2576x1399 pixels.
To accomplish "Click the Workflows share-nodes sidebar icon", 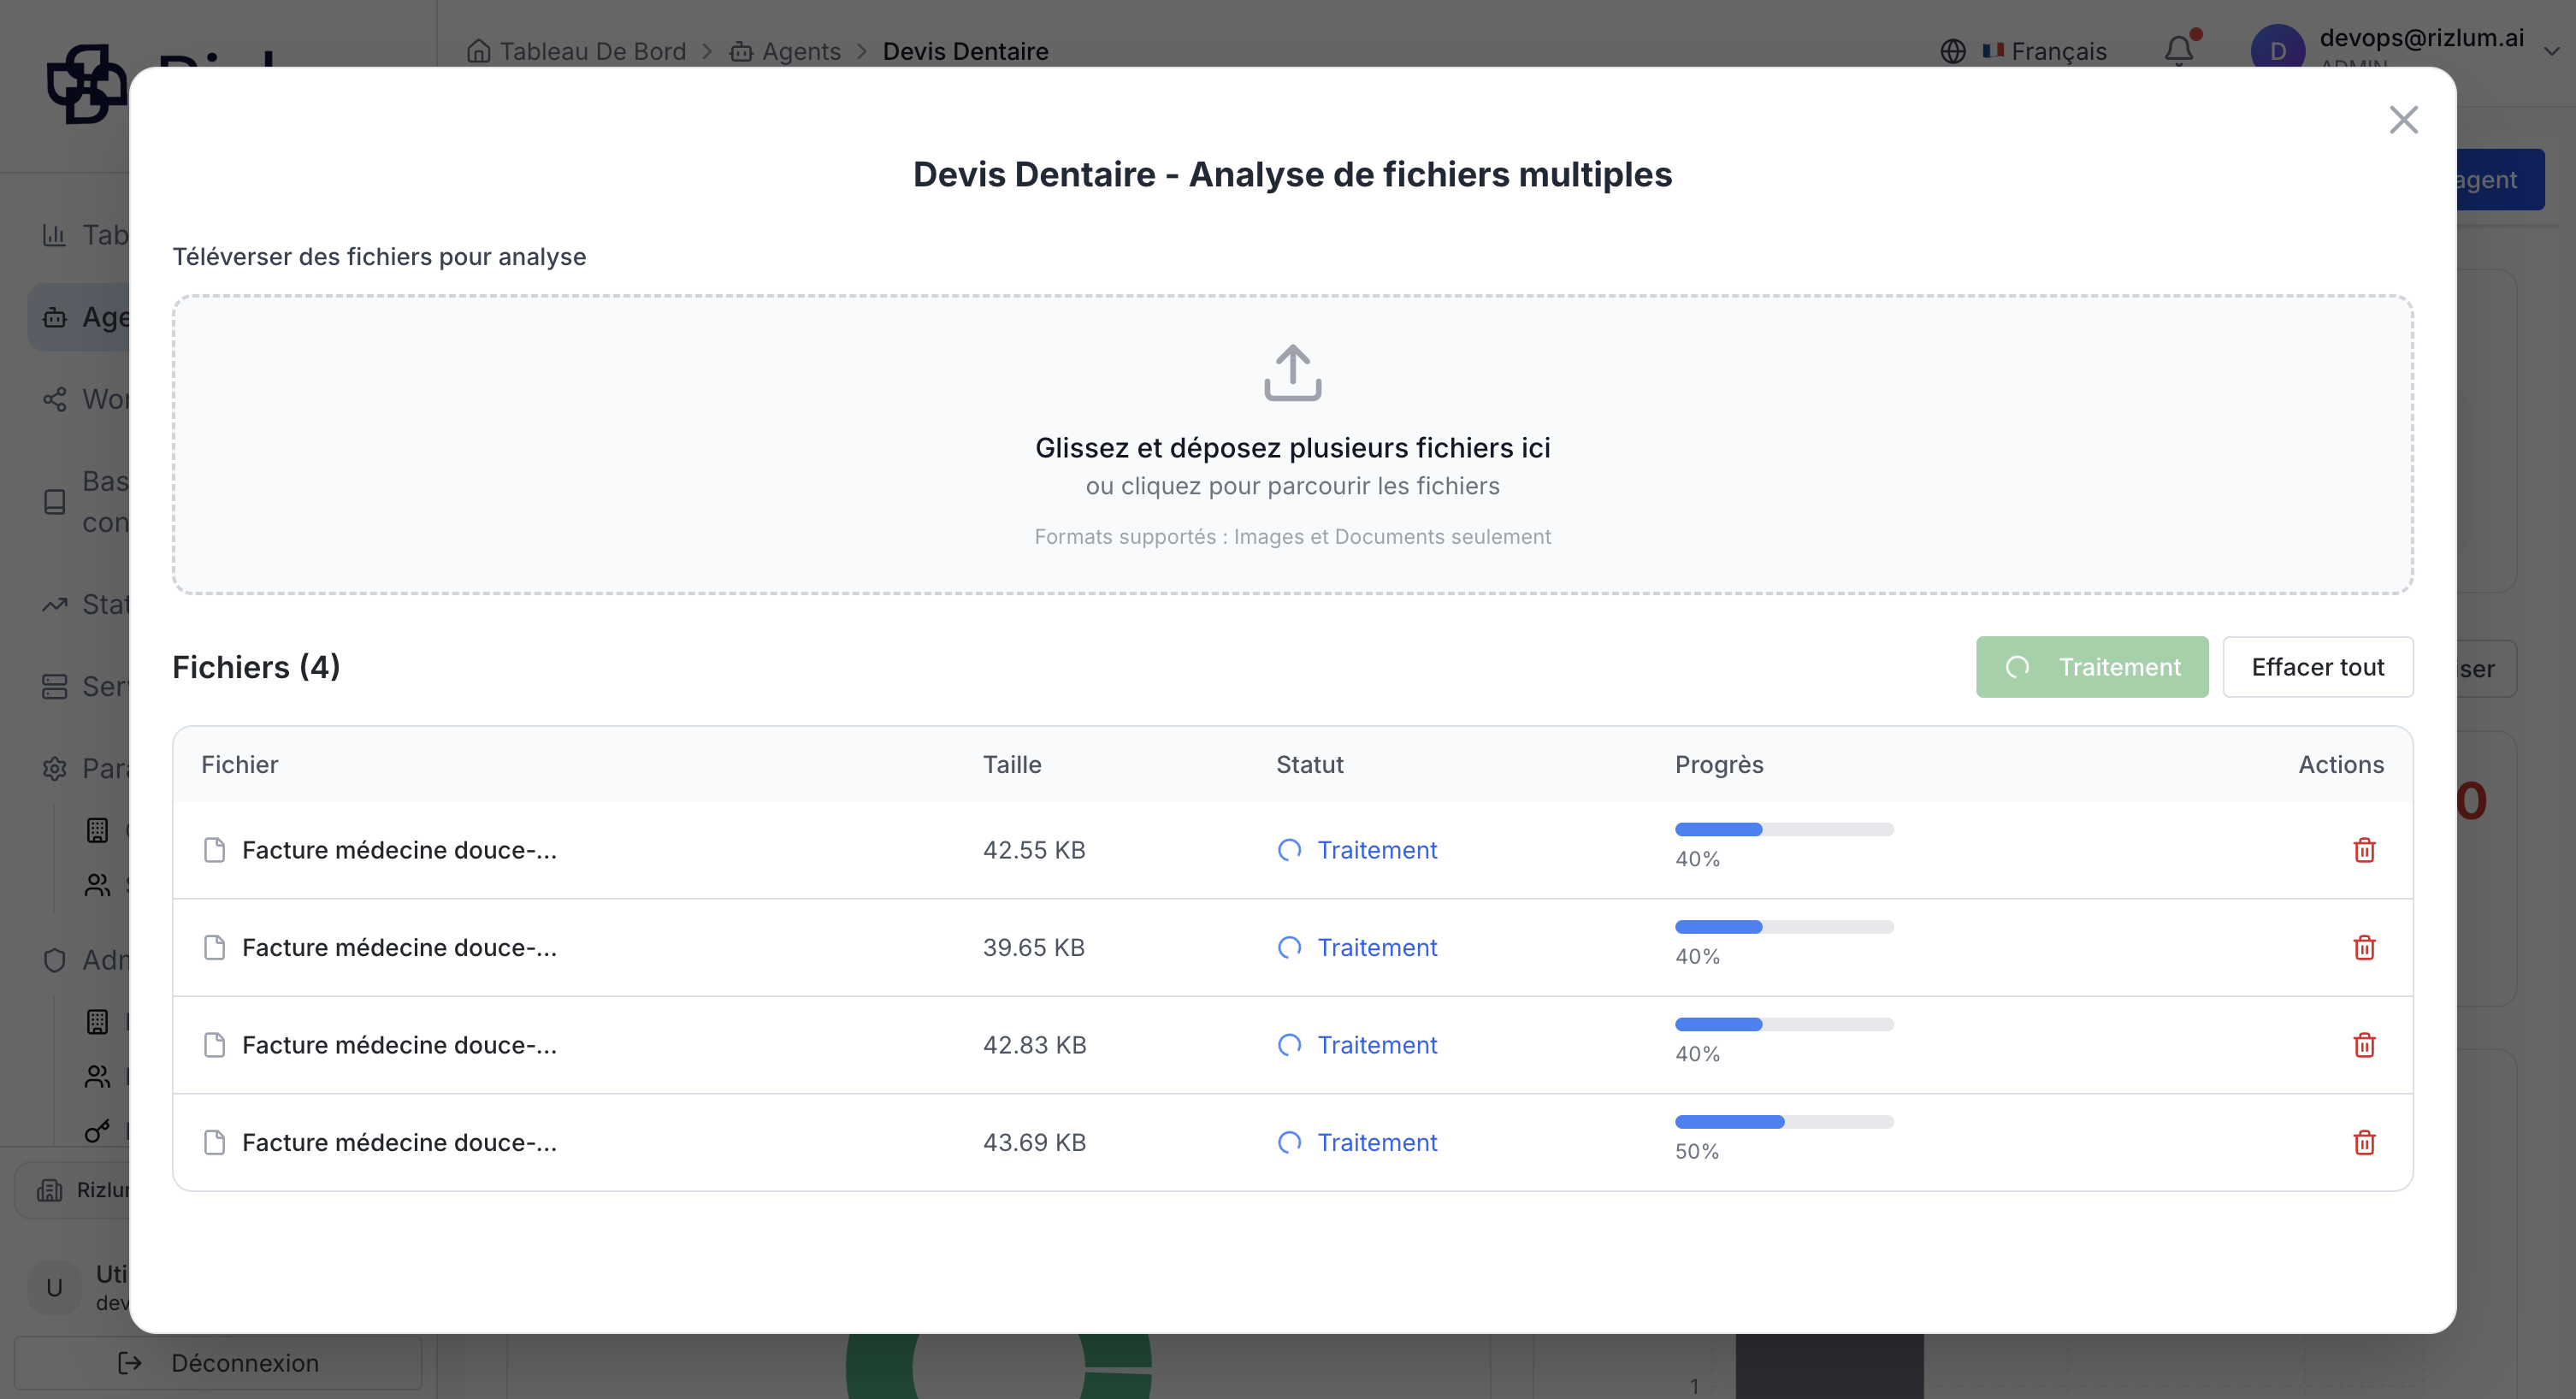I will (x=54, y=399).
